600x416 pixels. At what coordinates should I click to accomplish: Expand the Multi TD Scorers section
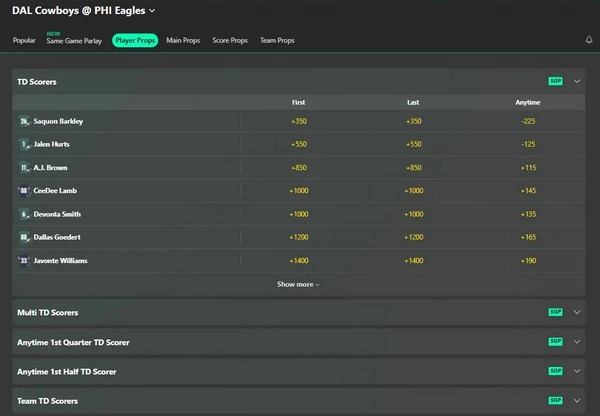click(x=577, y=312)
